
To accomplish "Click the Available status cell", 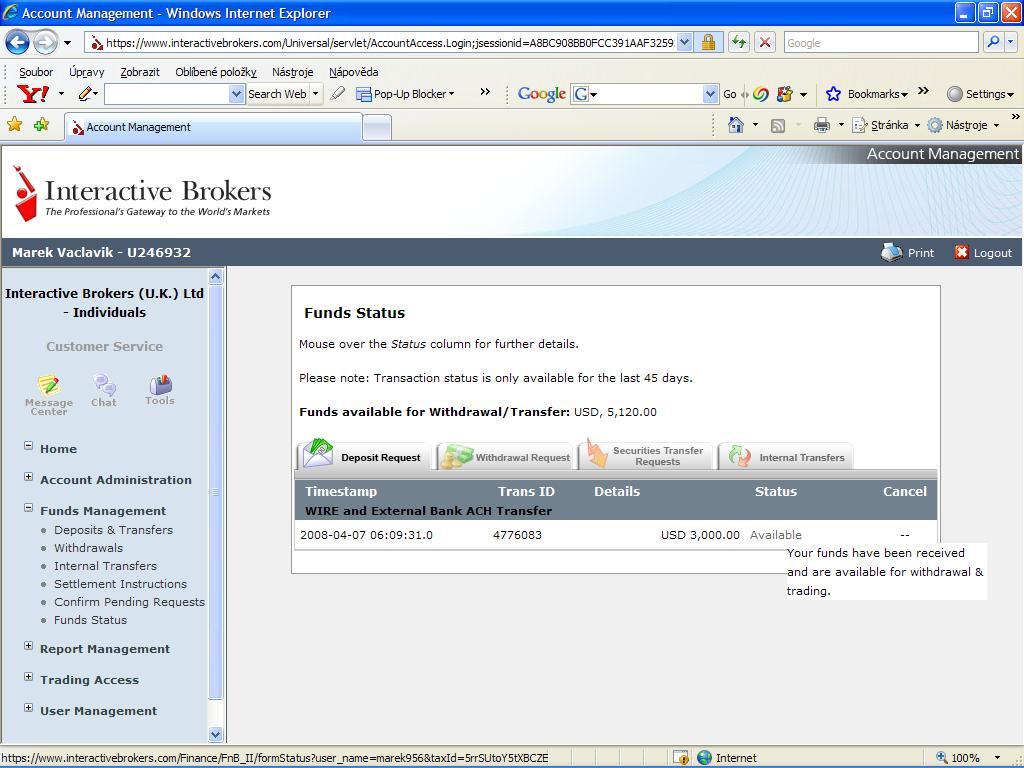I will coord(775,535).
